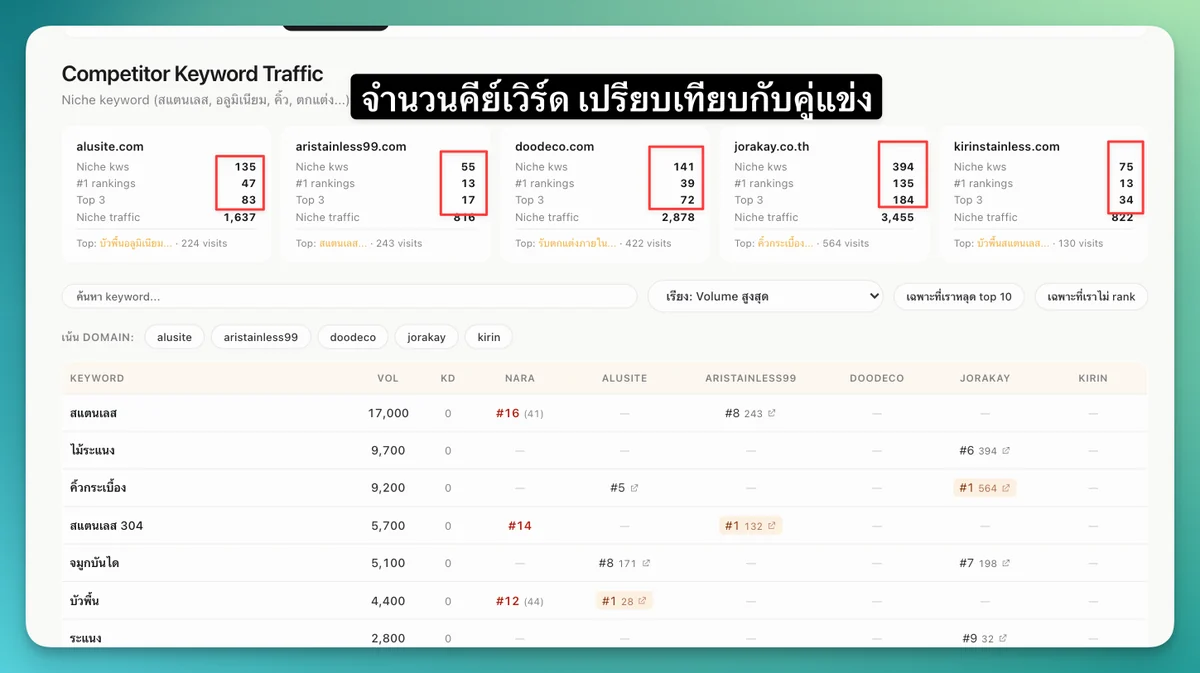Select the alusite.com card title
Screen dimensions: 1200x673
point(110,146)
